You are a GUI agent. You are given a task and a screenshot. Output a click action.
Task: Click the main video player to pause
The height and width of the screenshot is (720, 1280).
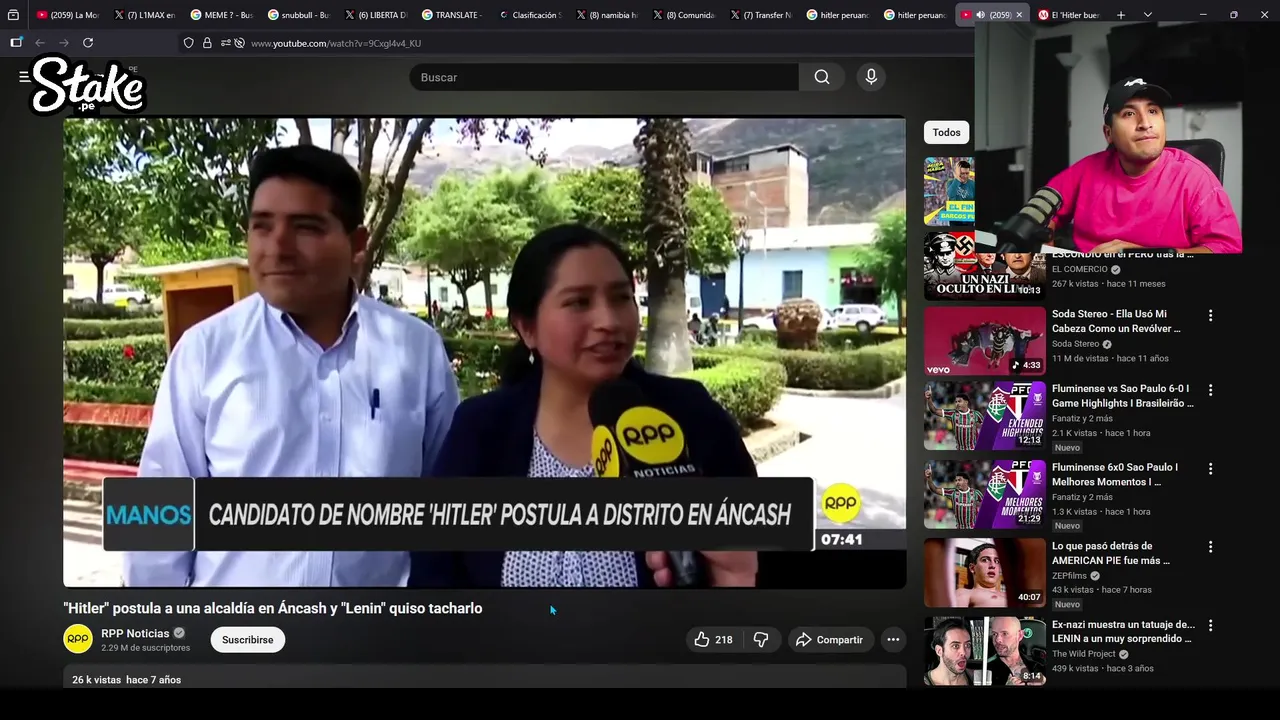[x=485, y=352]
